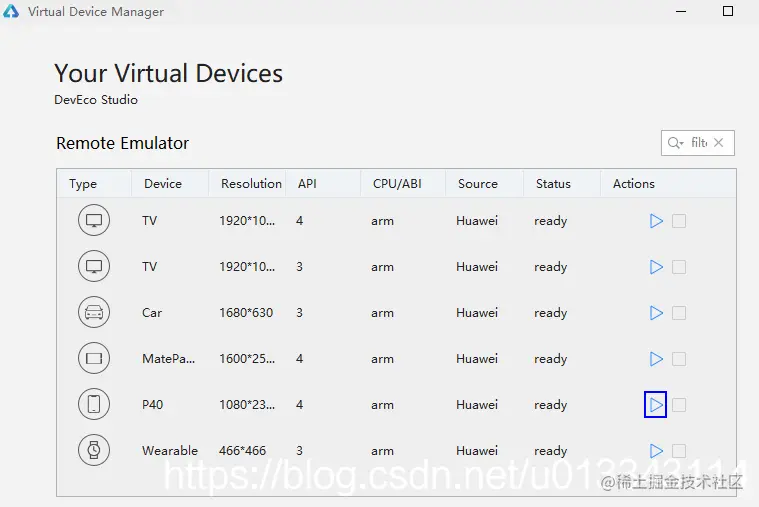Click API value 3 in the Car row

pos(300,313)
